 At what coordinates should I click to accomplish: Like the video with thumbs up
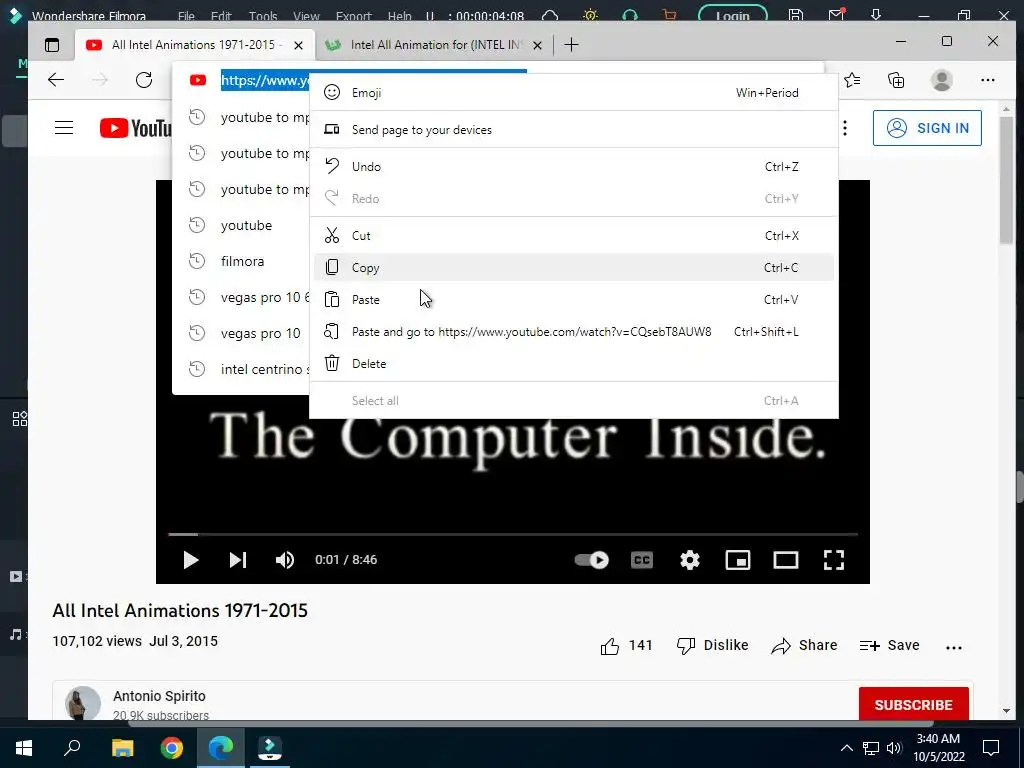coord(609,646)
